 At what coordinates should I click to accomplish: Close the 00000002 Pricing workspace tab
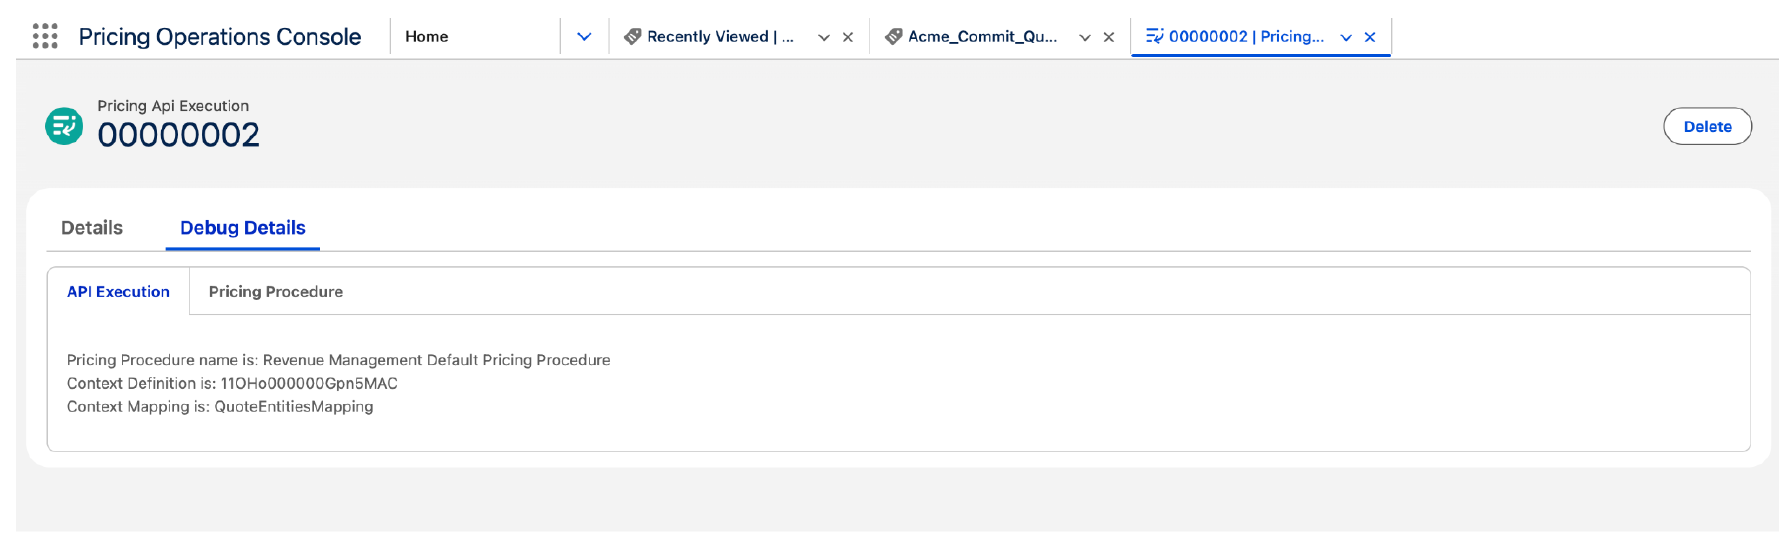[x=1370, y=37]
